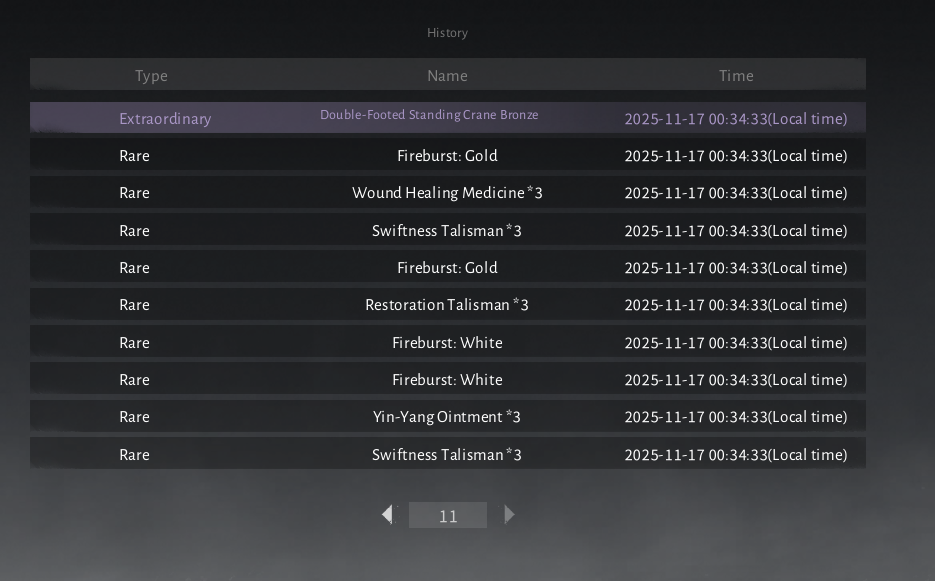
Task: Select the second Fireburst: White record
Action: point(447,380)
